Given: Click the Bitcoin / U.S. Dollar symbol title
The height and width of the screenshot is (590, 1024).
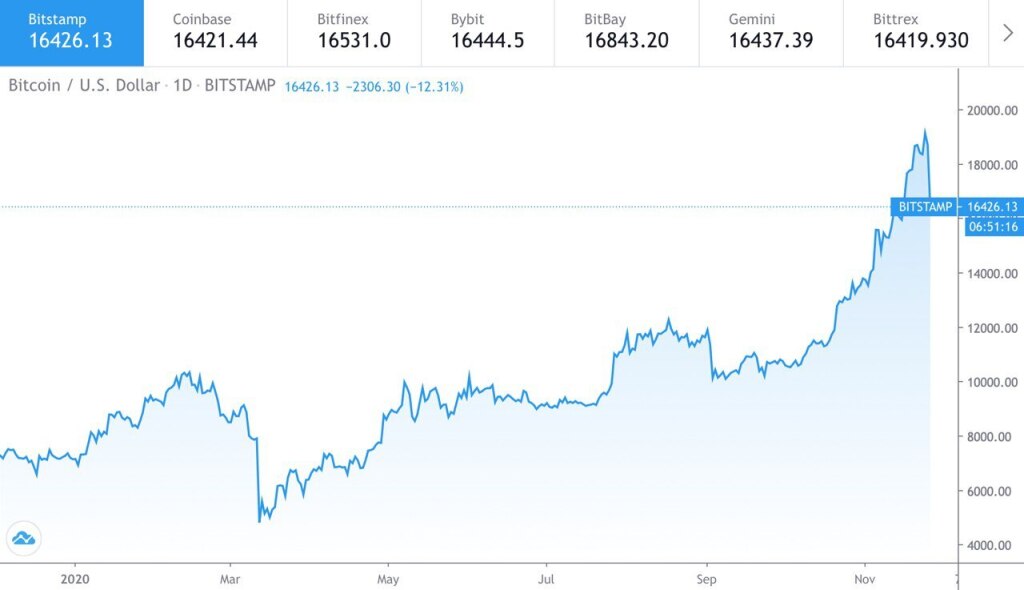Looking at the screenshot, I should [84, 86].
